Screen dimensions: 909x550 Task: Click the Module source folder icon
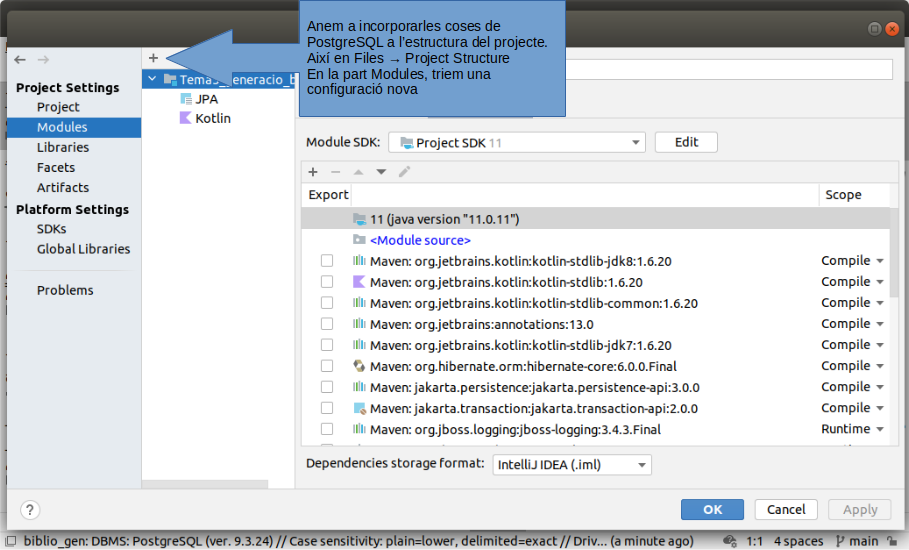coord(359,240)
